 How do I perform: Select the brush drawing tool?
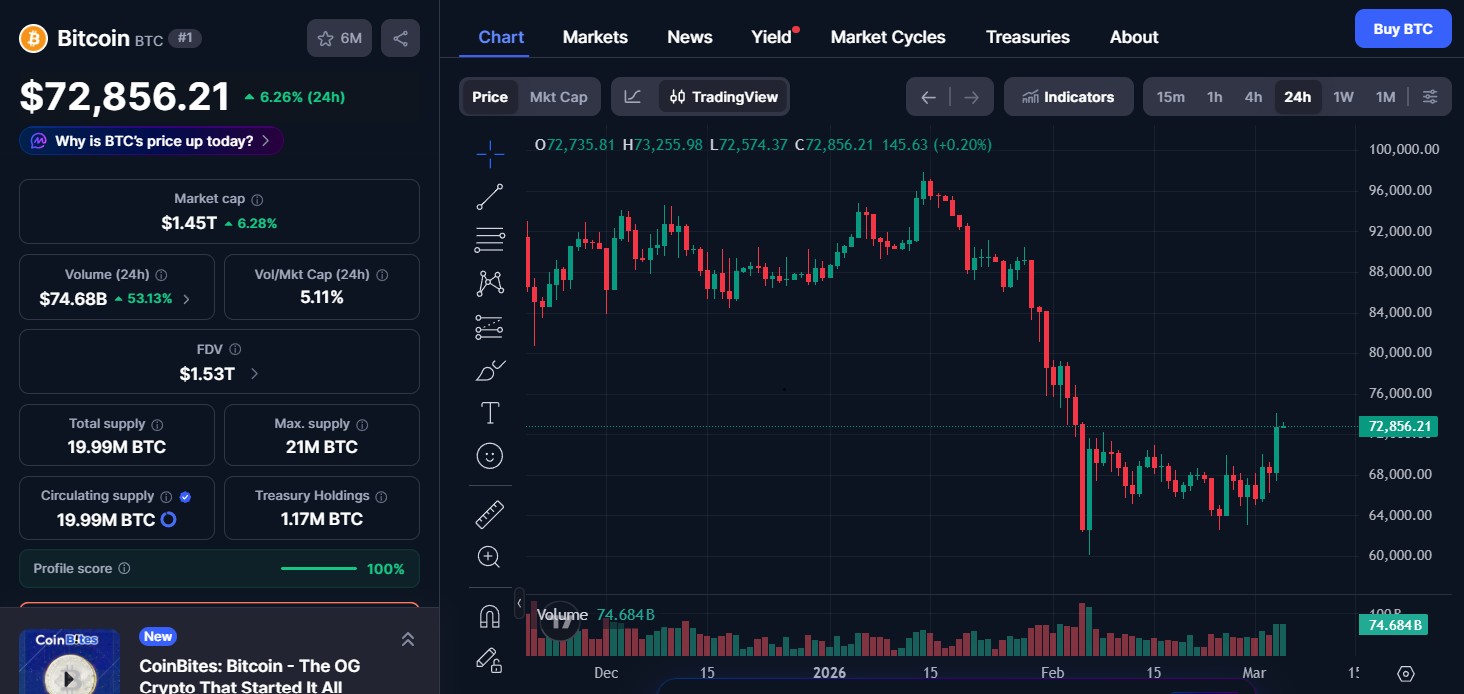tap(489, 370)
